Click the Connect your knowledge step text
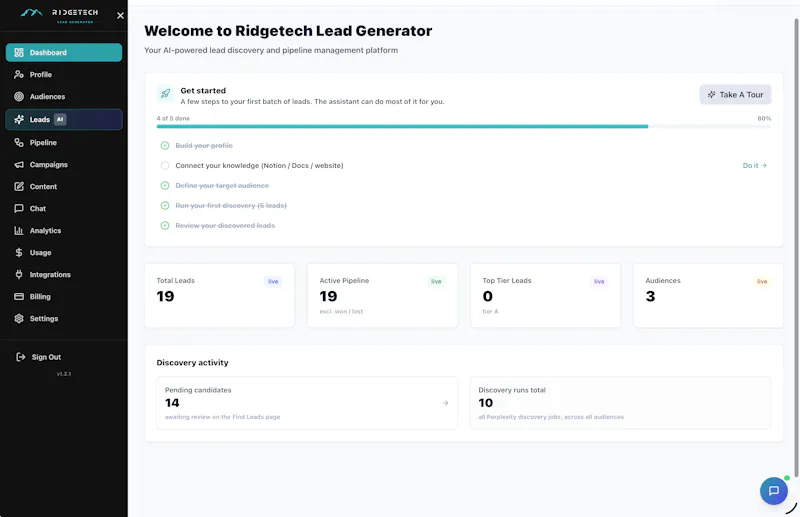The width and height of the screenshot is (800, 517). click(259, 165)
